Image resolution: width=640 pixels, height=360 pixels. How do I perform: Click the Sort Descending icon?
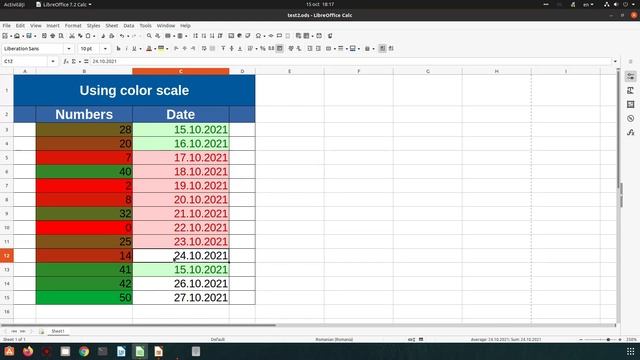[212, 36]
